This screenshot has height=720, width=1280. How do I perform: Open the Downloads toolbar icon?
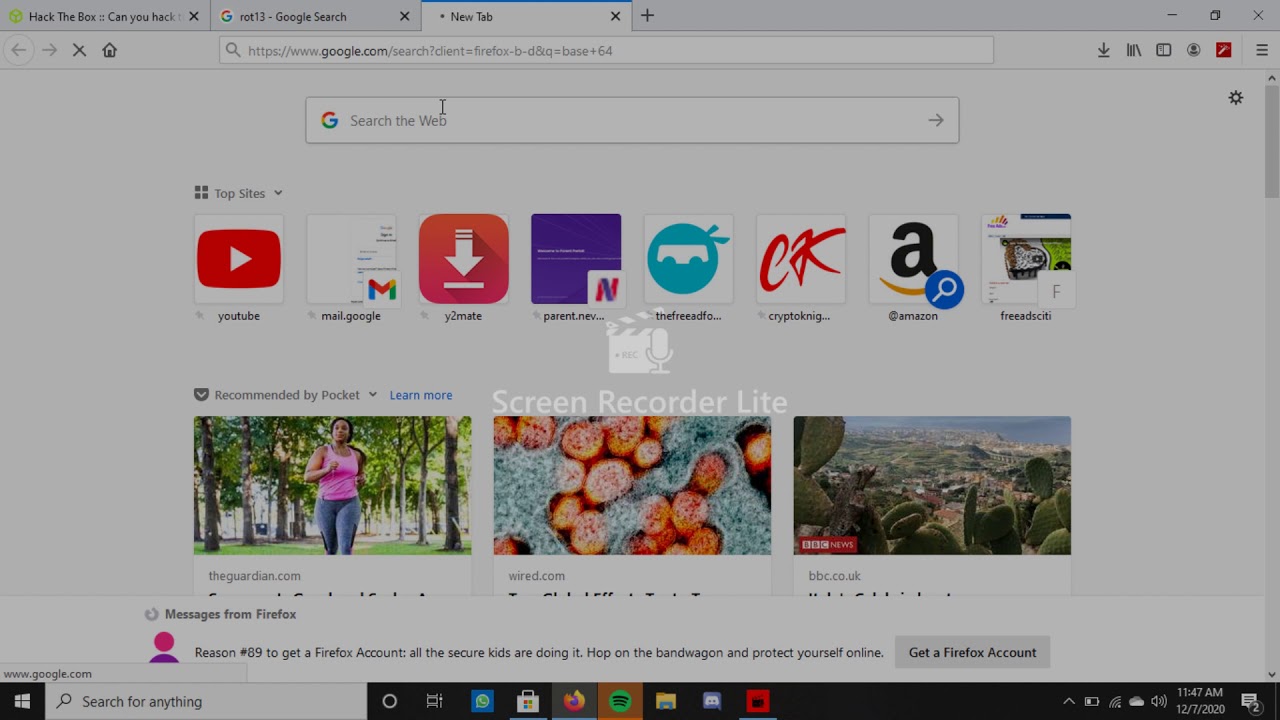(x=1104, y=50)
